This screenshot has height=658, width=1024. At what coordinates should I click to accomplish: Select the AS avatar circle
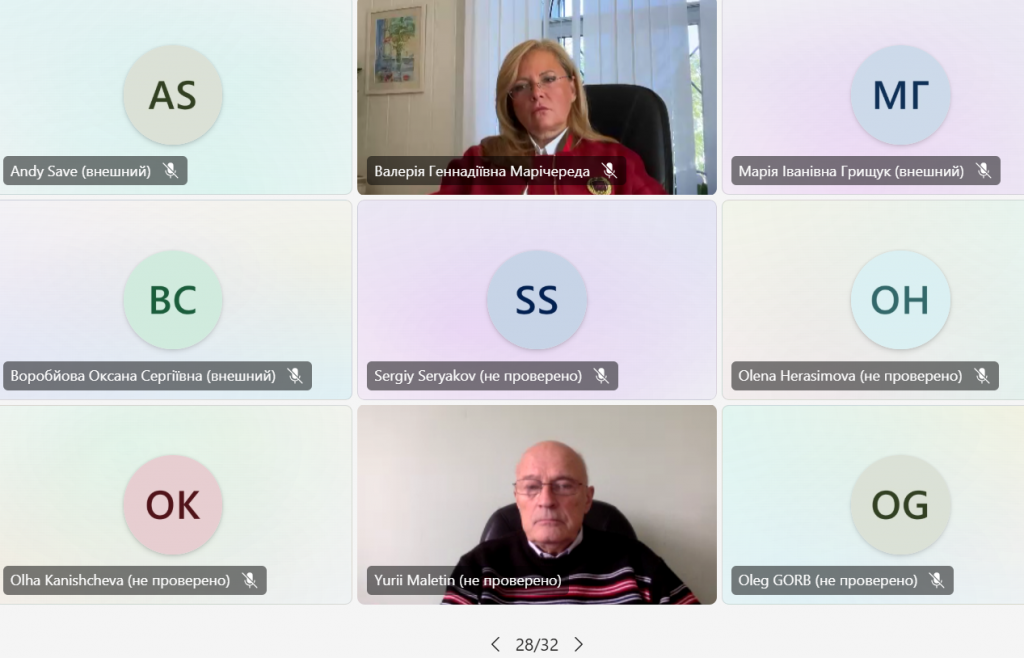[173, 95]
